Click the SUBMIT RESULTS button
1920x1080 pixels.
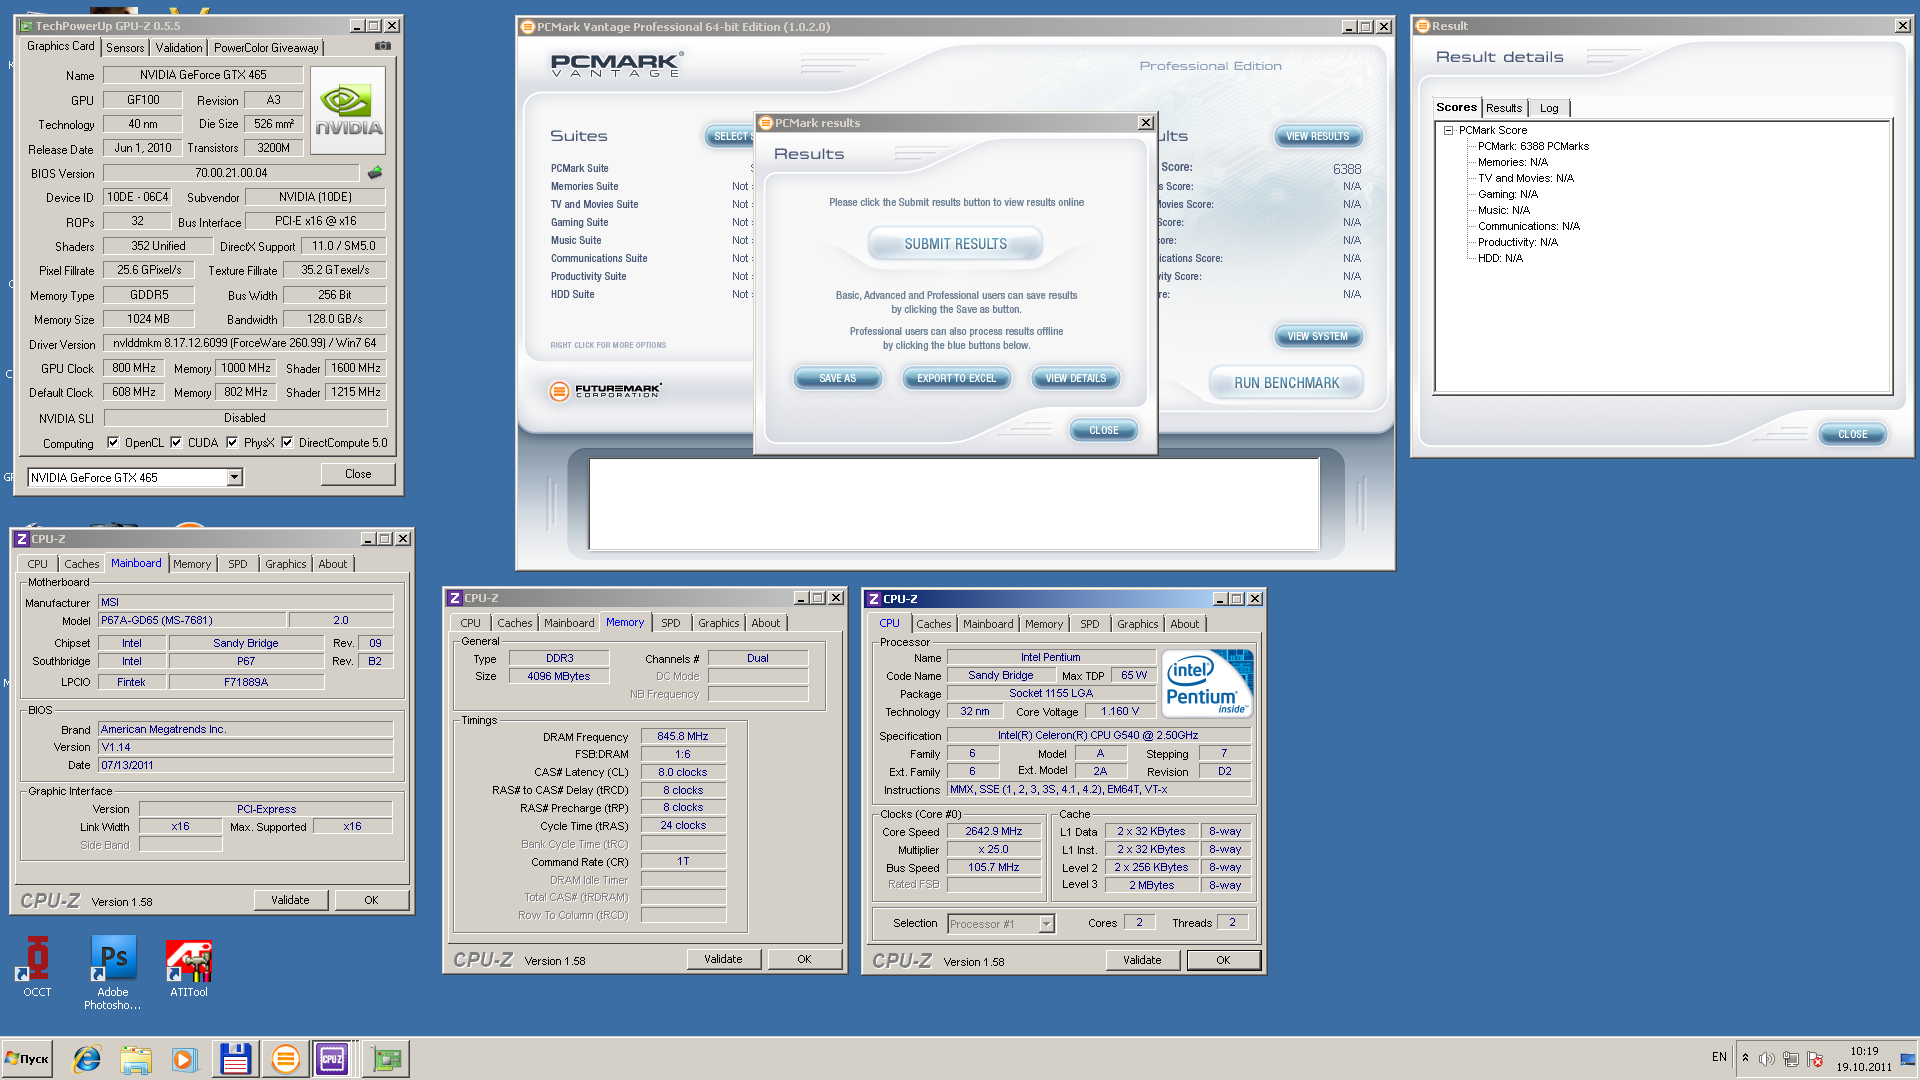(956, 244)
